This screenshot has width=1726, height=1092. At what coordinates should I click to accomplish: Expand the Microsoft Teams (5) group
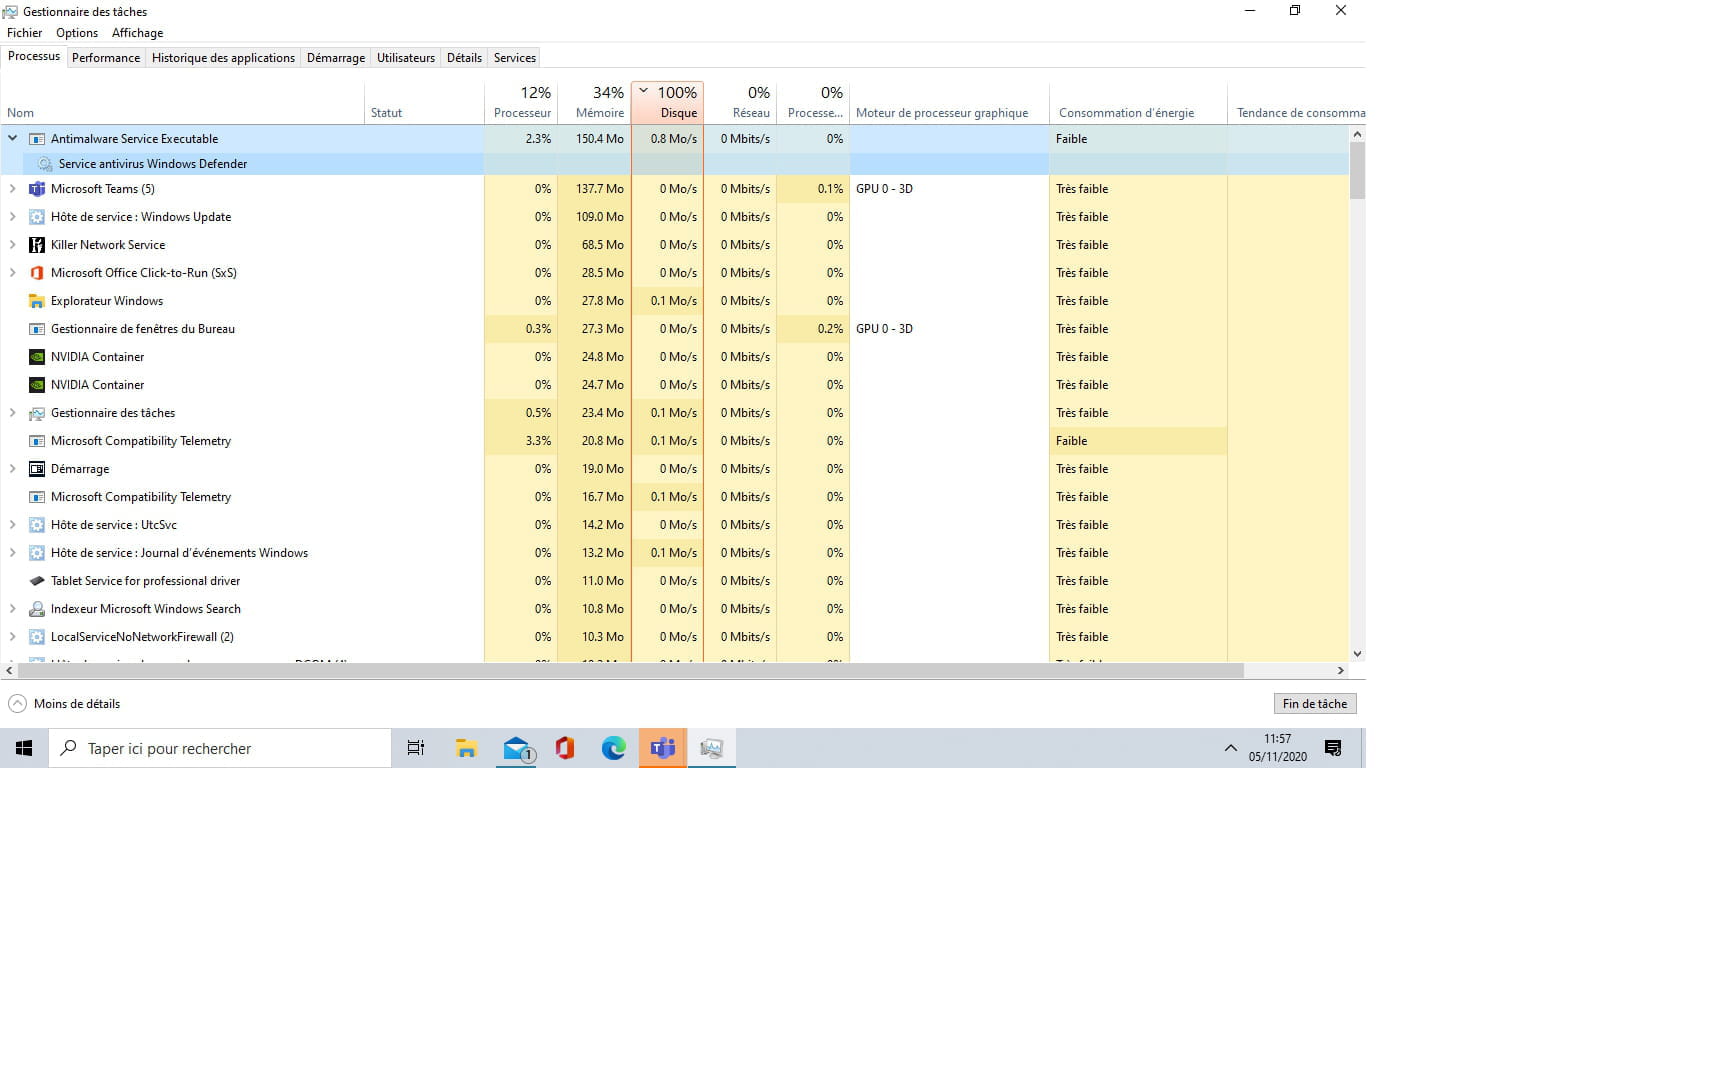click(x=13, y=189)
